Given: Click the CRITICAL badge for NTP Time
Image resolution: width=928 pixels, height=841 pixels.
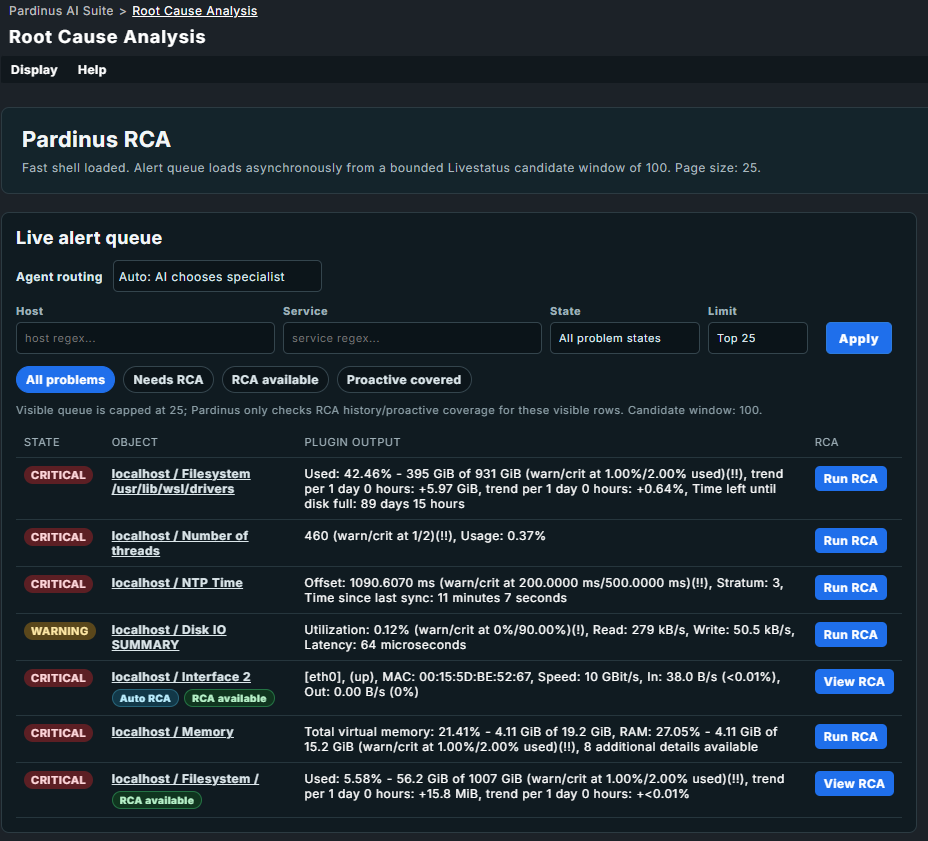Looking at the screenshot, I should 58,584.
